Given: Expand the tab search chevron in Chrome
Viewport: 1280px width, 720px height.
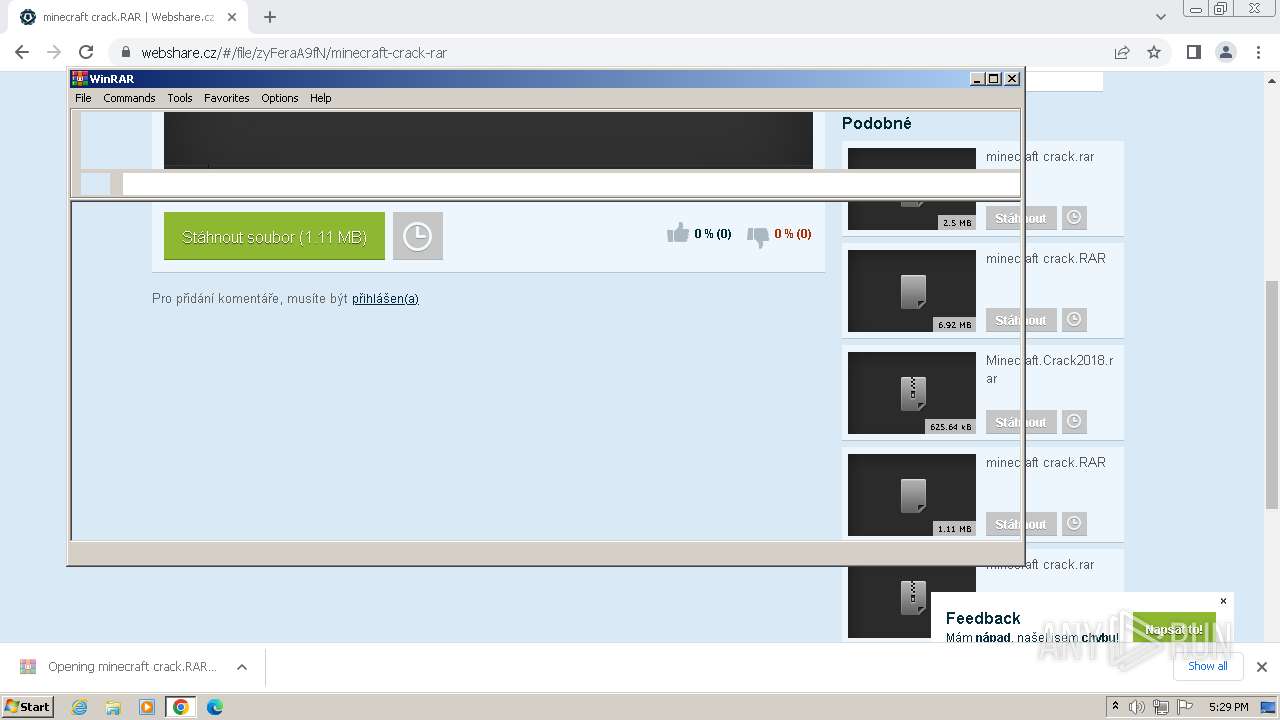Looking at the screenshot, I should tap(1161, 17).
